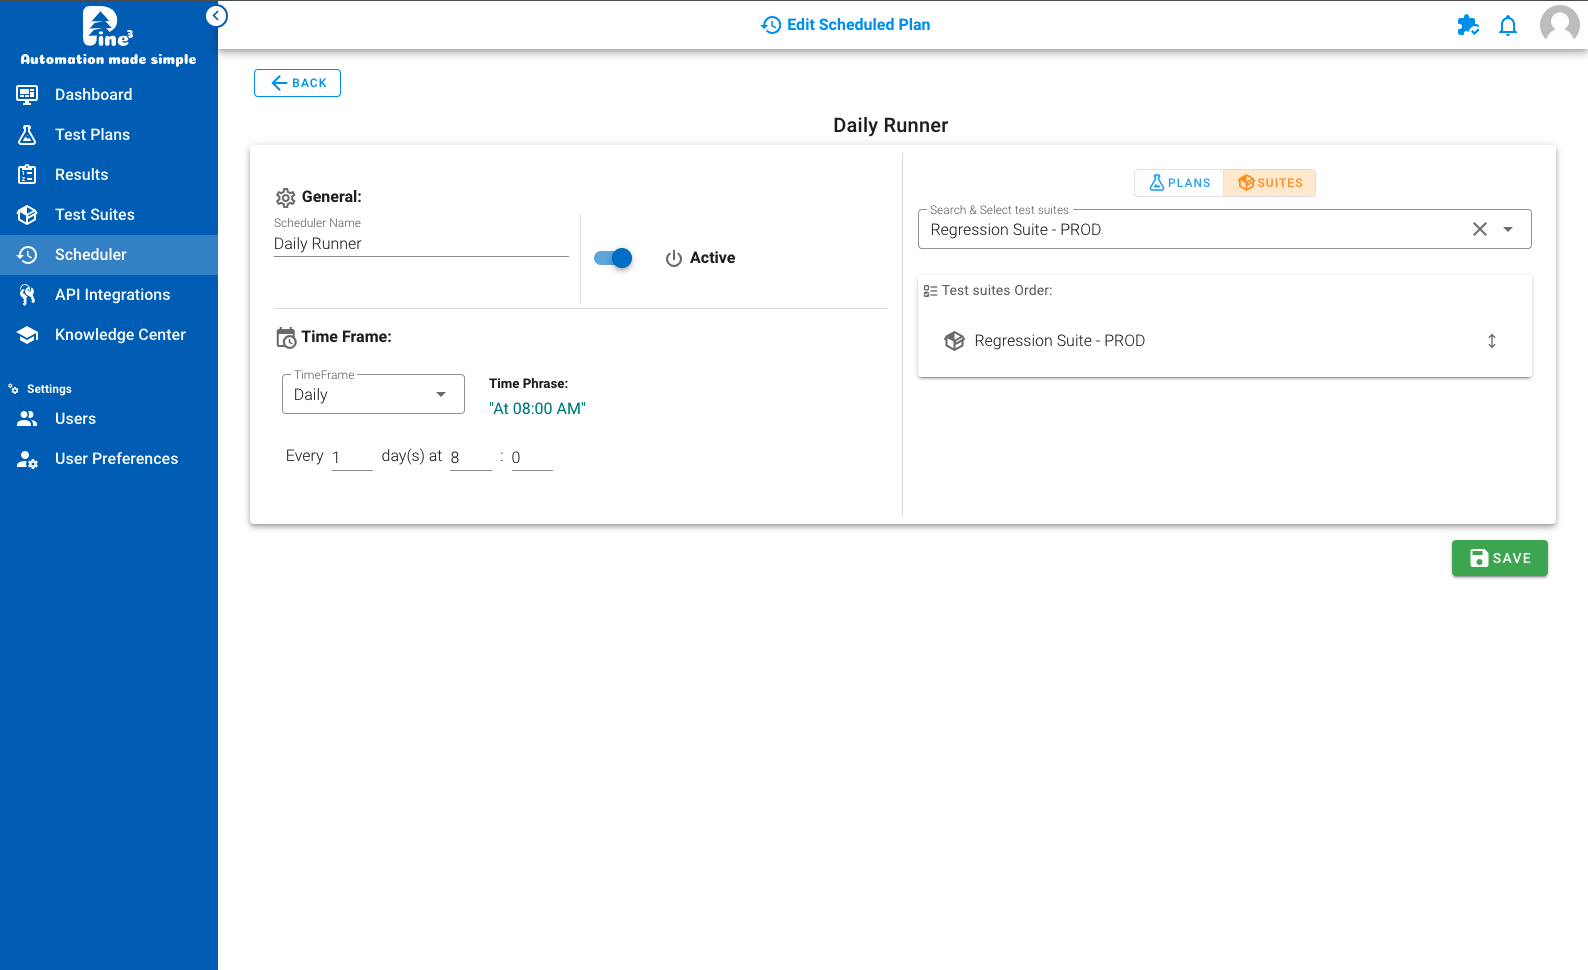Select the Scheduler menu item
Viewport: 1588px width, 970px height.
pos(109,255)
